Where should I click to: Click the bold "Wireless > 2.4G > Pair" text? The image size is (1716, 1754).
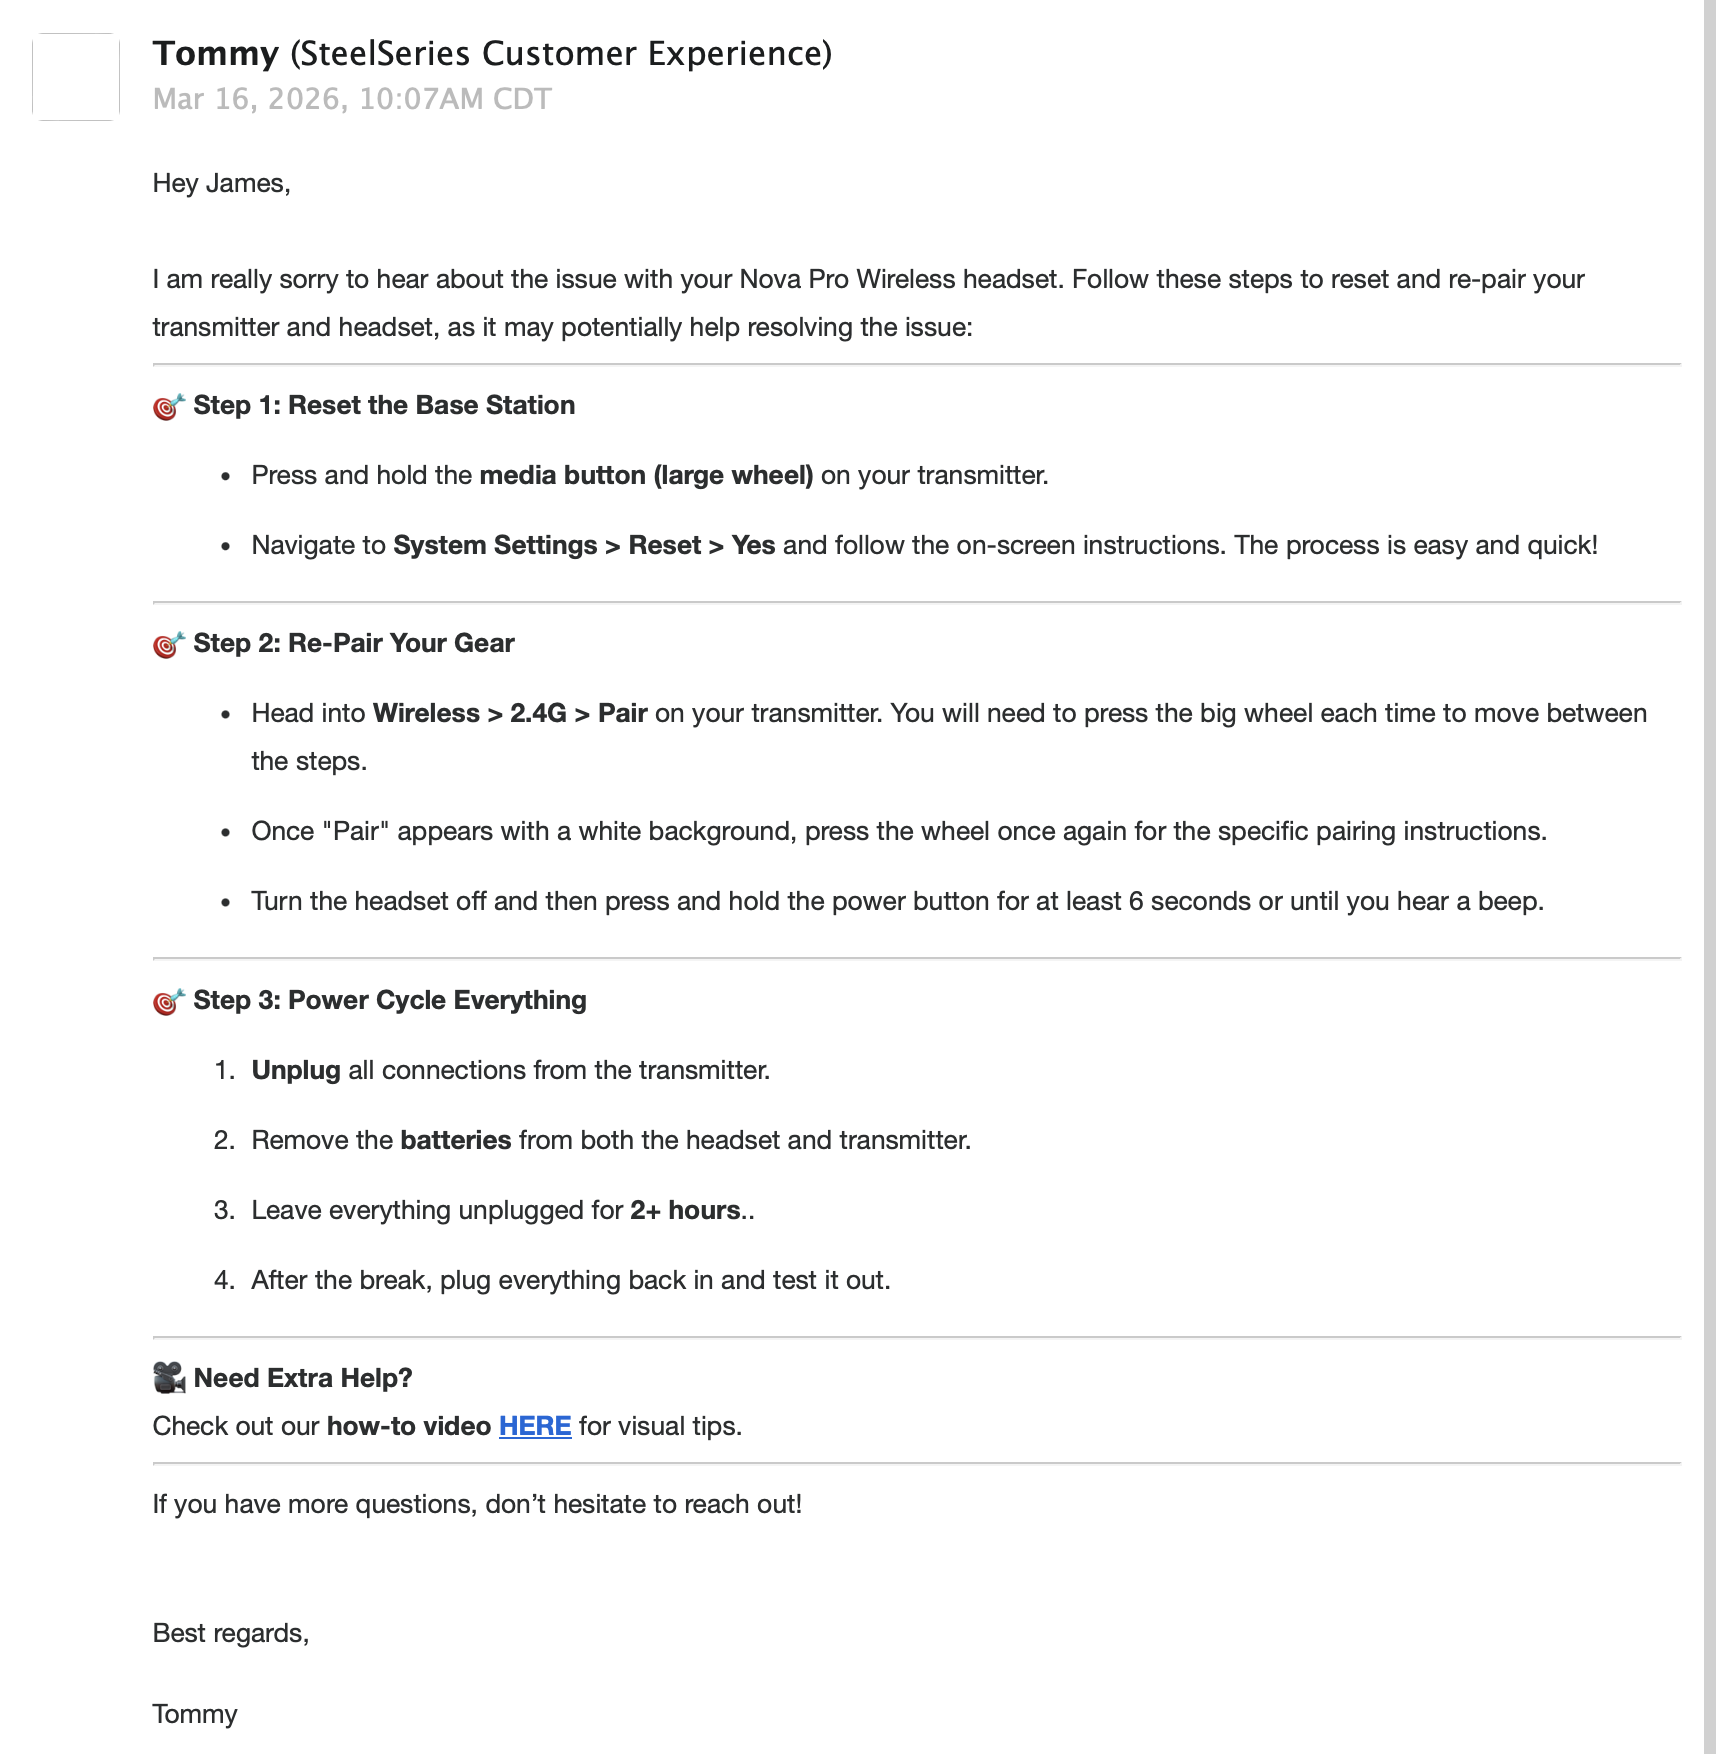pyautogui.click(x=510, y=713)
